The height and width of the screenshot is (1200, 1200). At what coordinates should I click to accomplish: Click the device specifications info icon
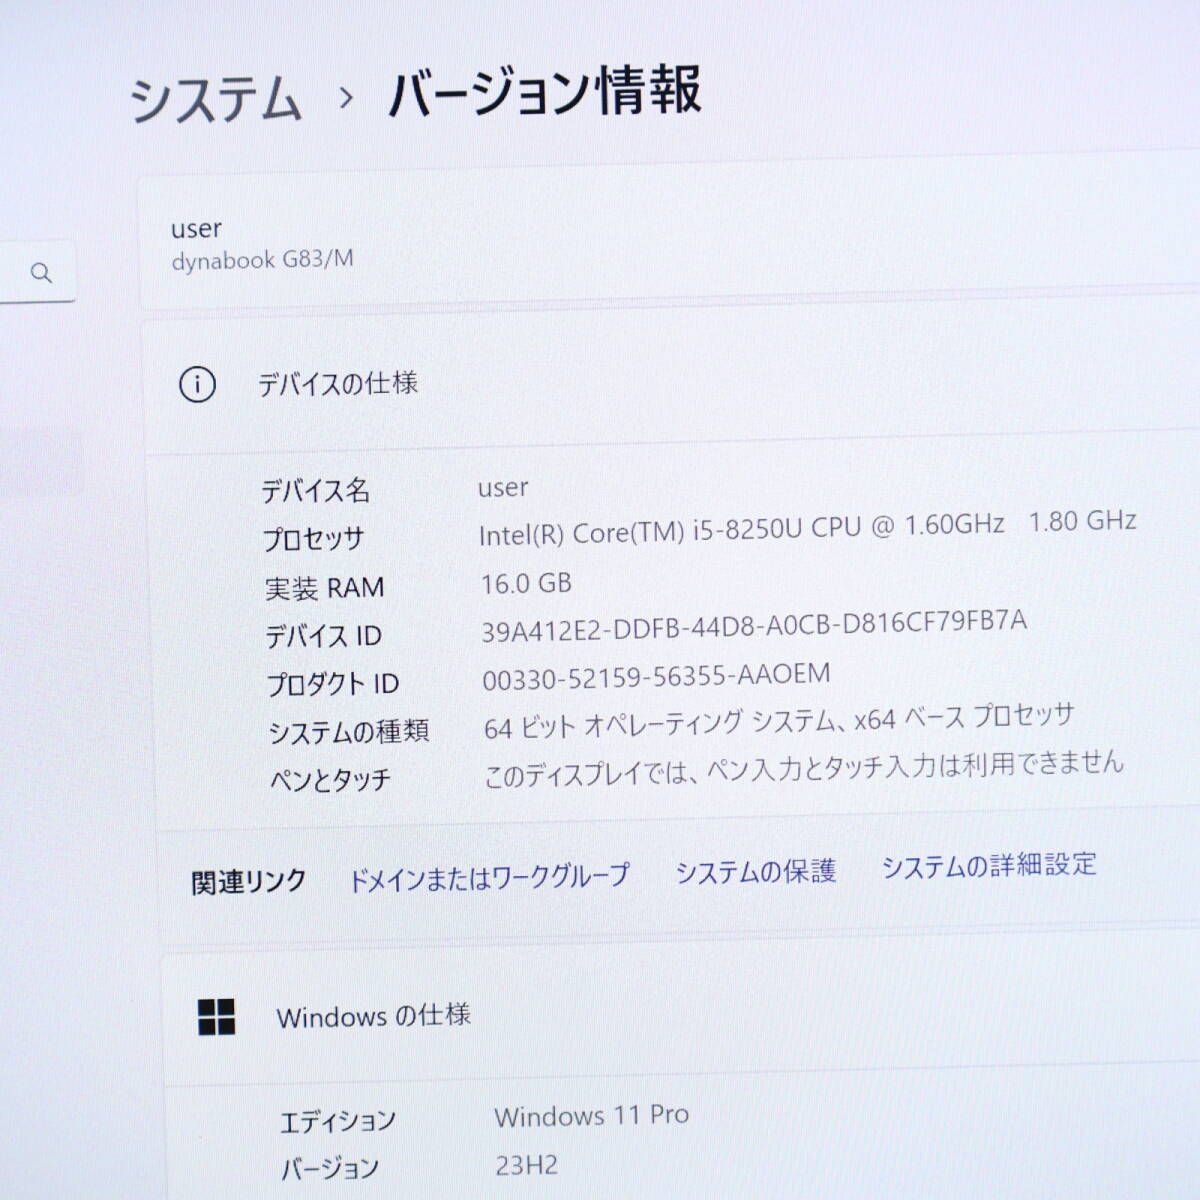click(x=197, y=384)
